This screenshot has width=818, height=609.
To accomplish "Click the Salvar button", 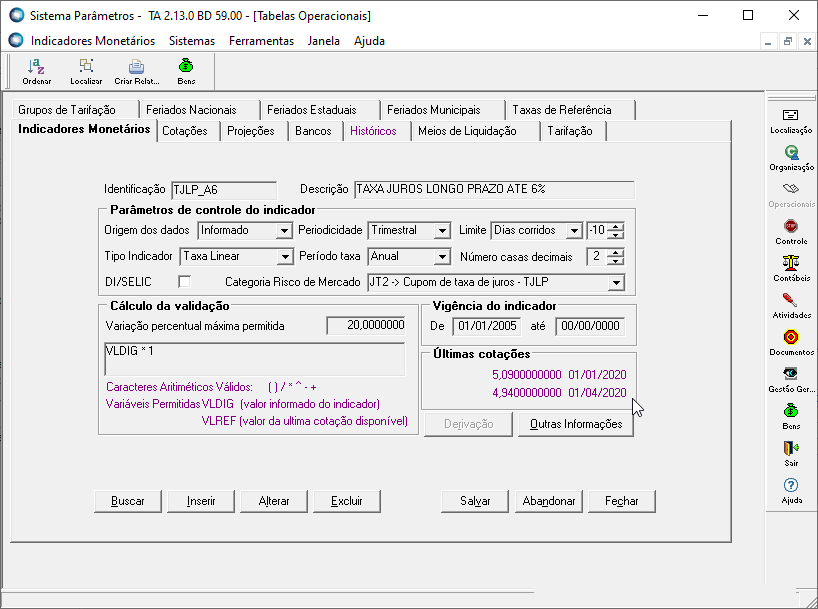I will coord(475,501).
